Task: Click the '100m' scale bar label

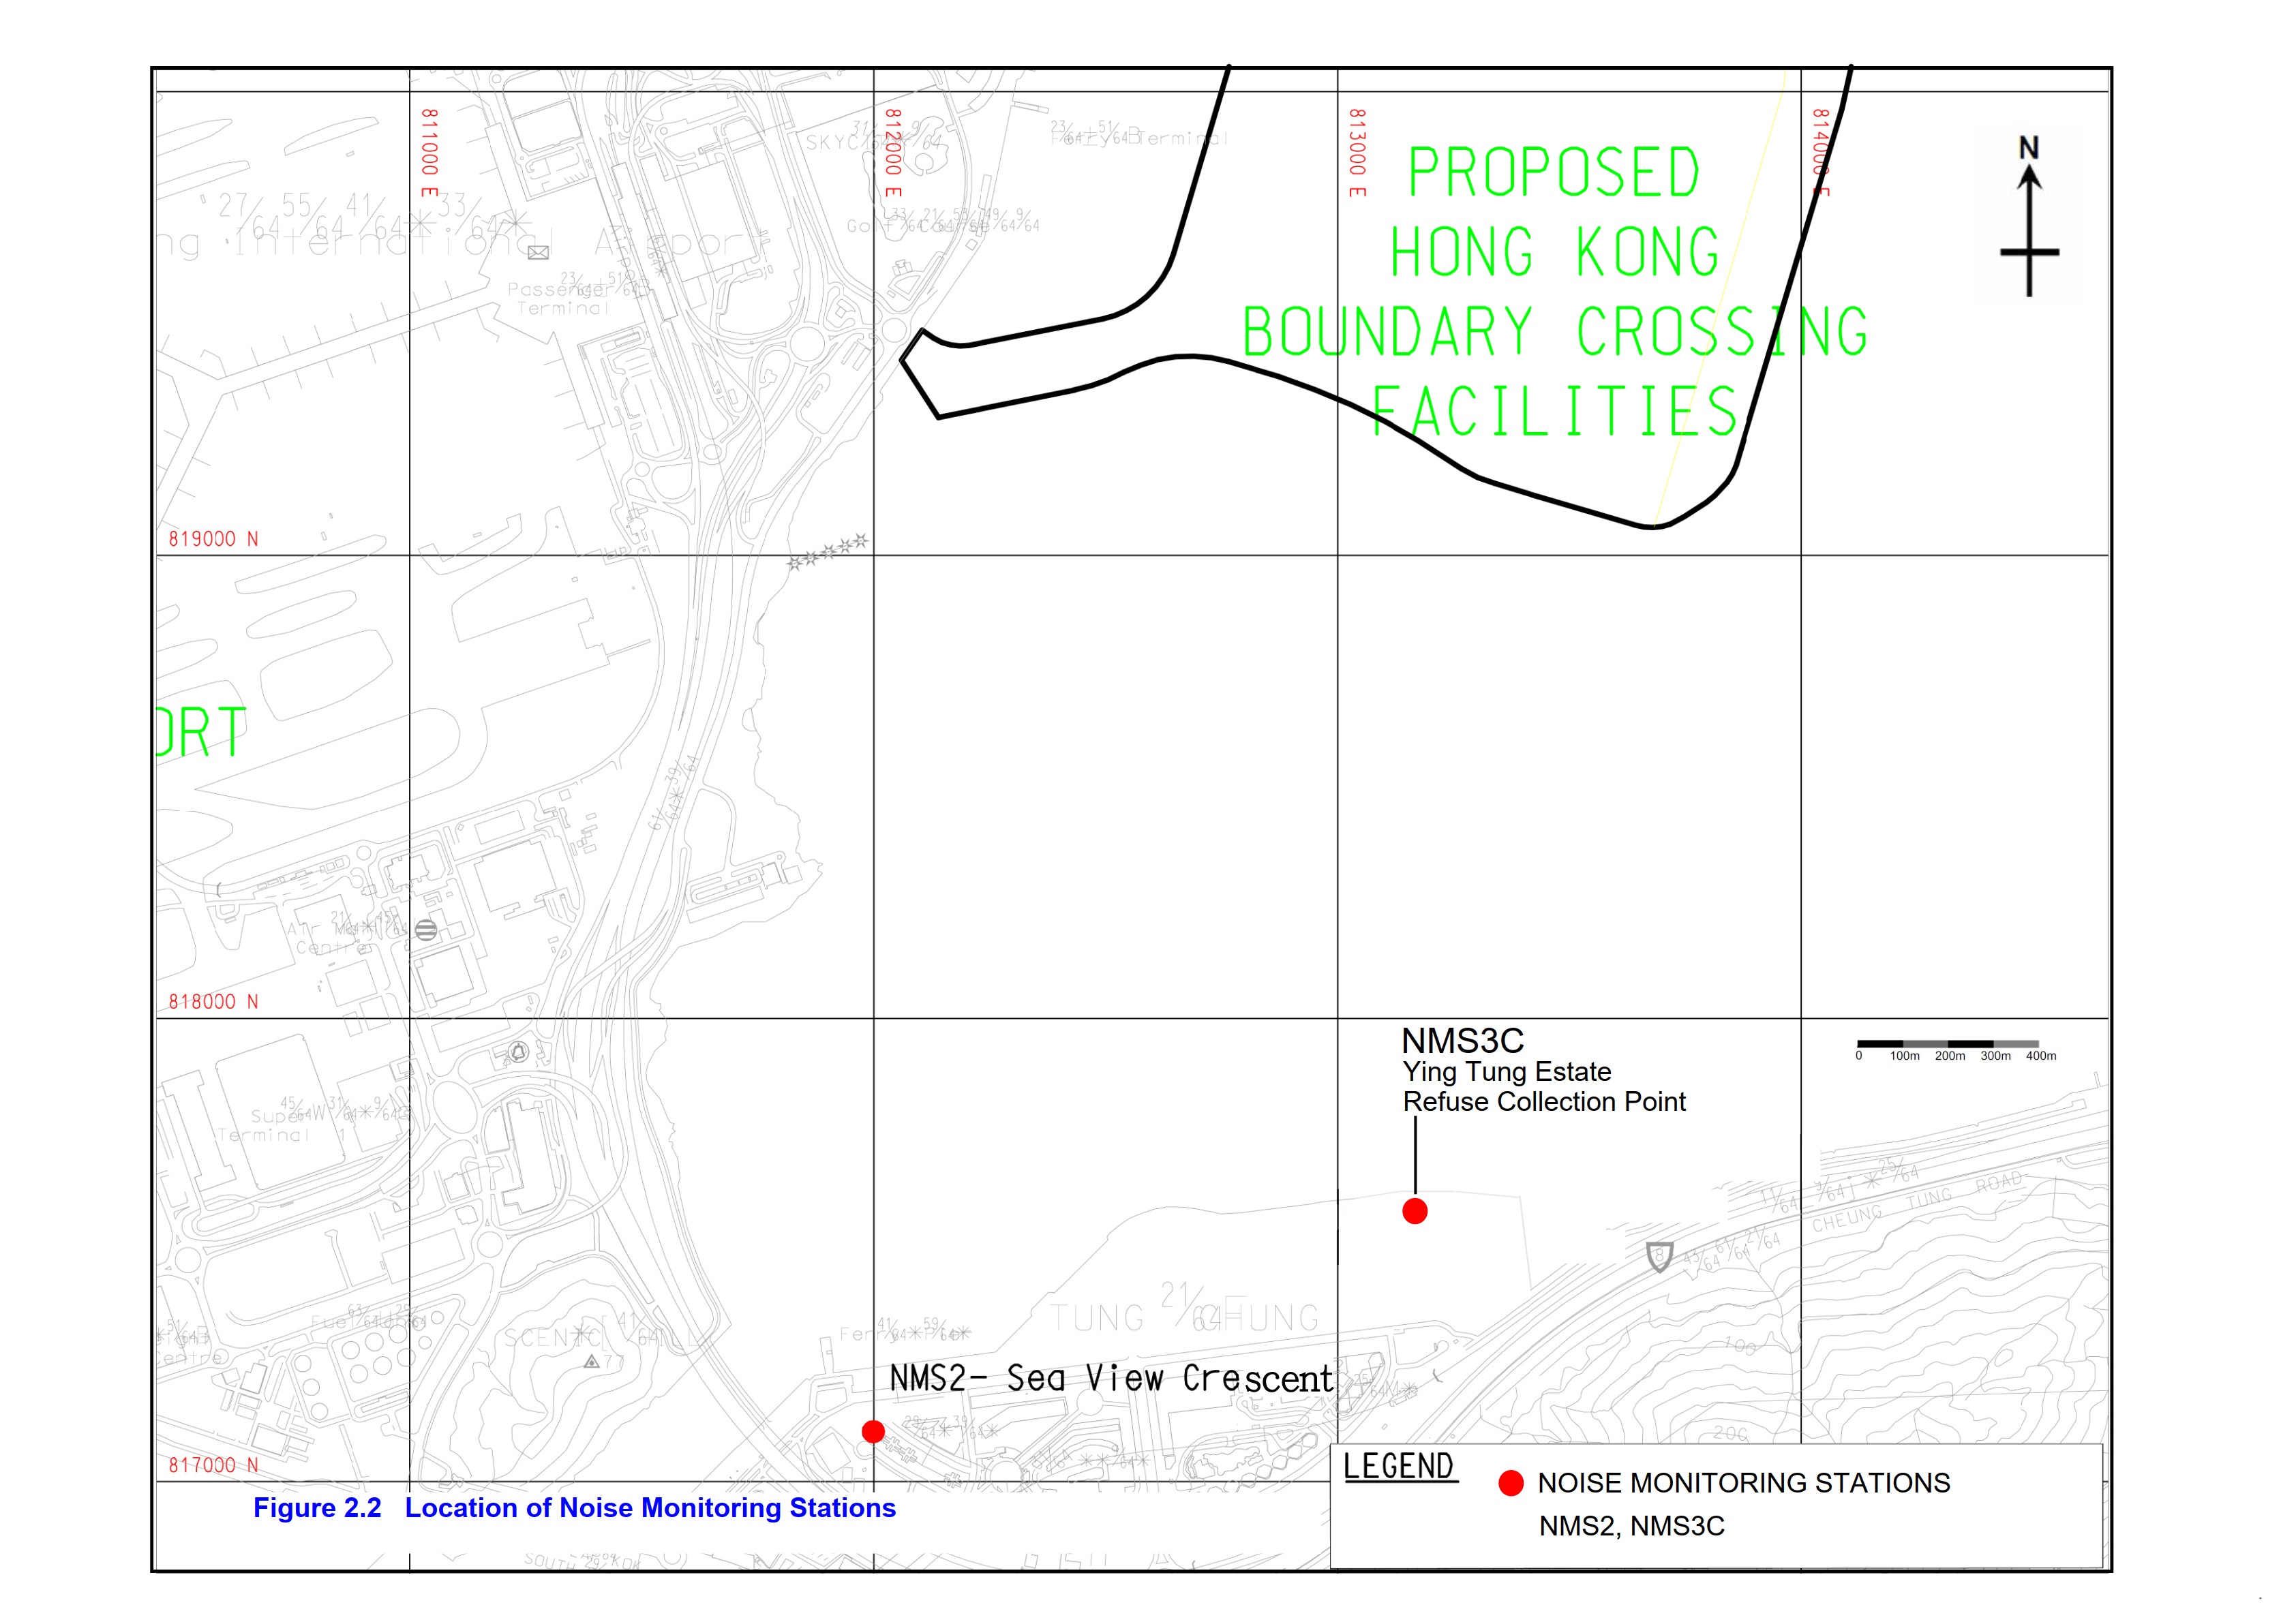Action: tap(1904, 1056)
